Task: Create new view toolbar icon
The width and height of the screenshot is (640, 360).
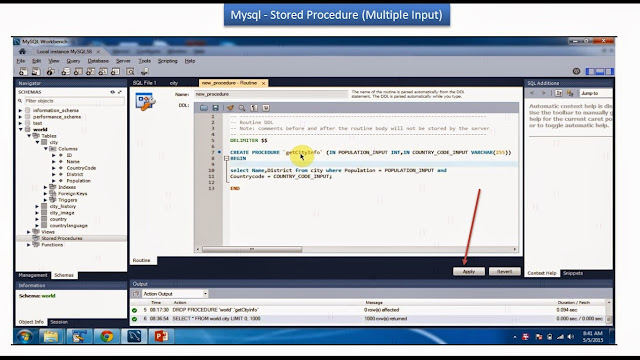Action: [91, 71]
